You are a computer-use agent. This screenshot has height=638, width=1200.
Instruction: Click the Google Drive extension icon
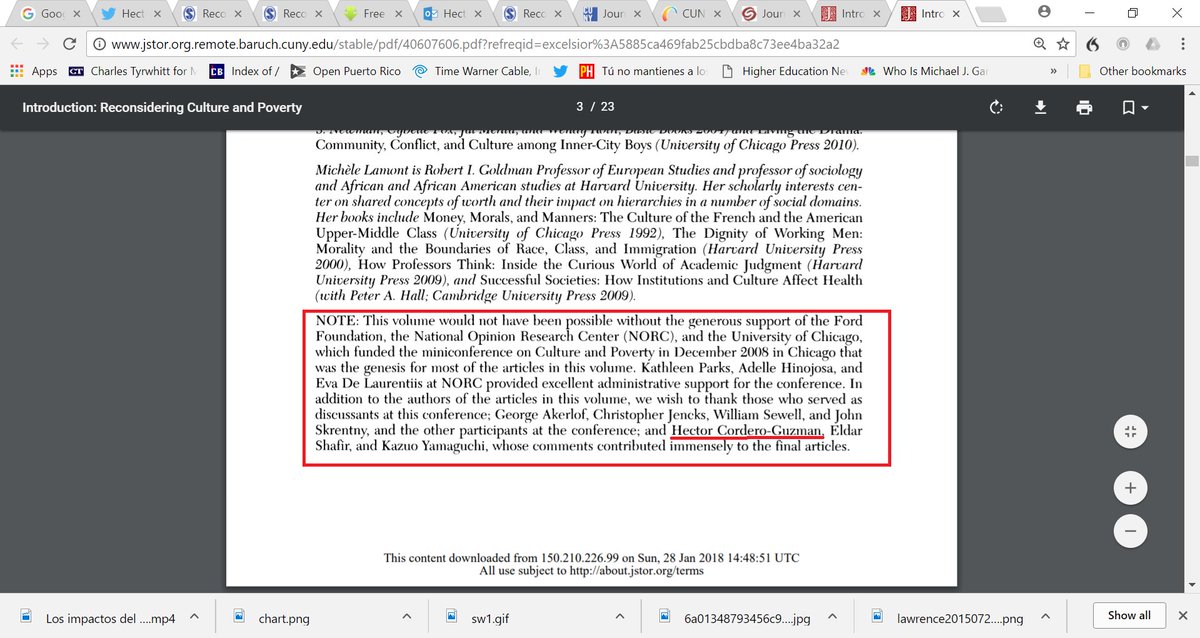pos(1152,44)
